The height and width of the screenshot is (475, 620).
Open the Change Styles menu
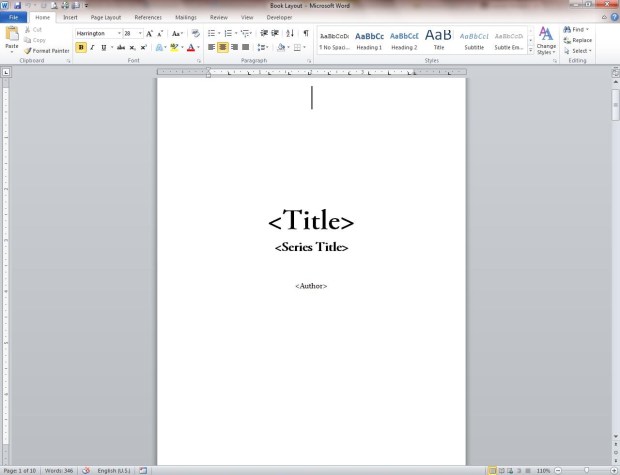[546, 40]
